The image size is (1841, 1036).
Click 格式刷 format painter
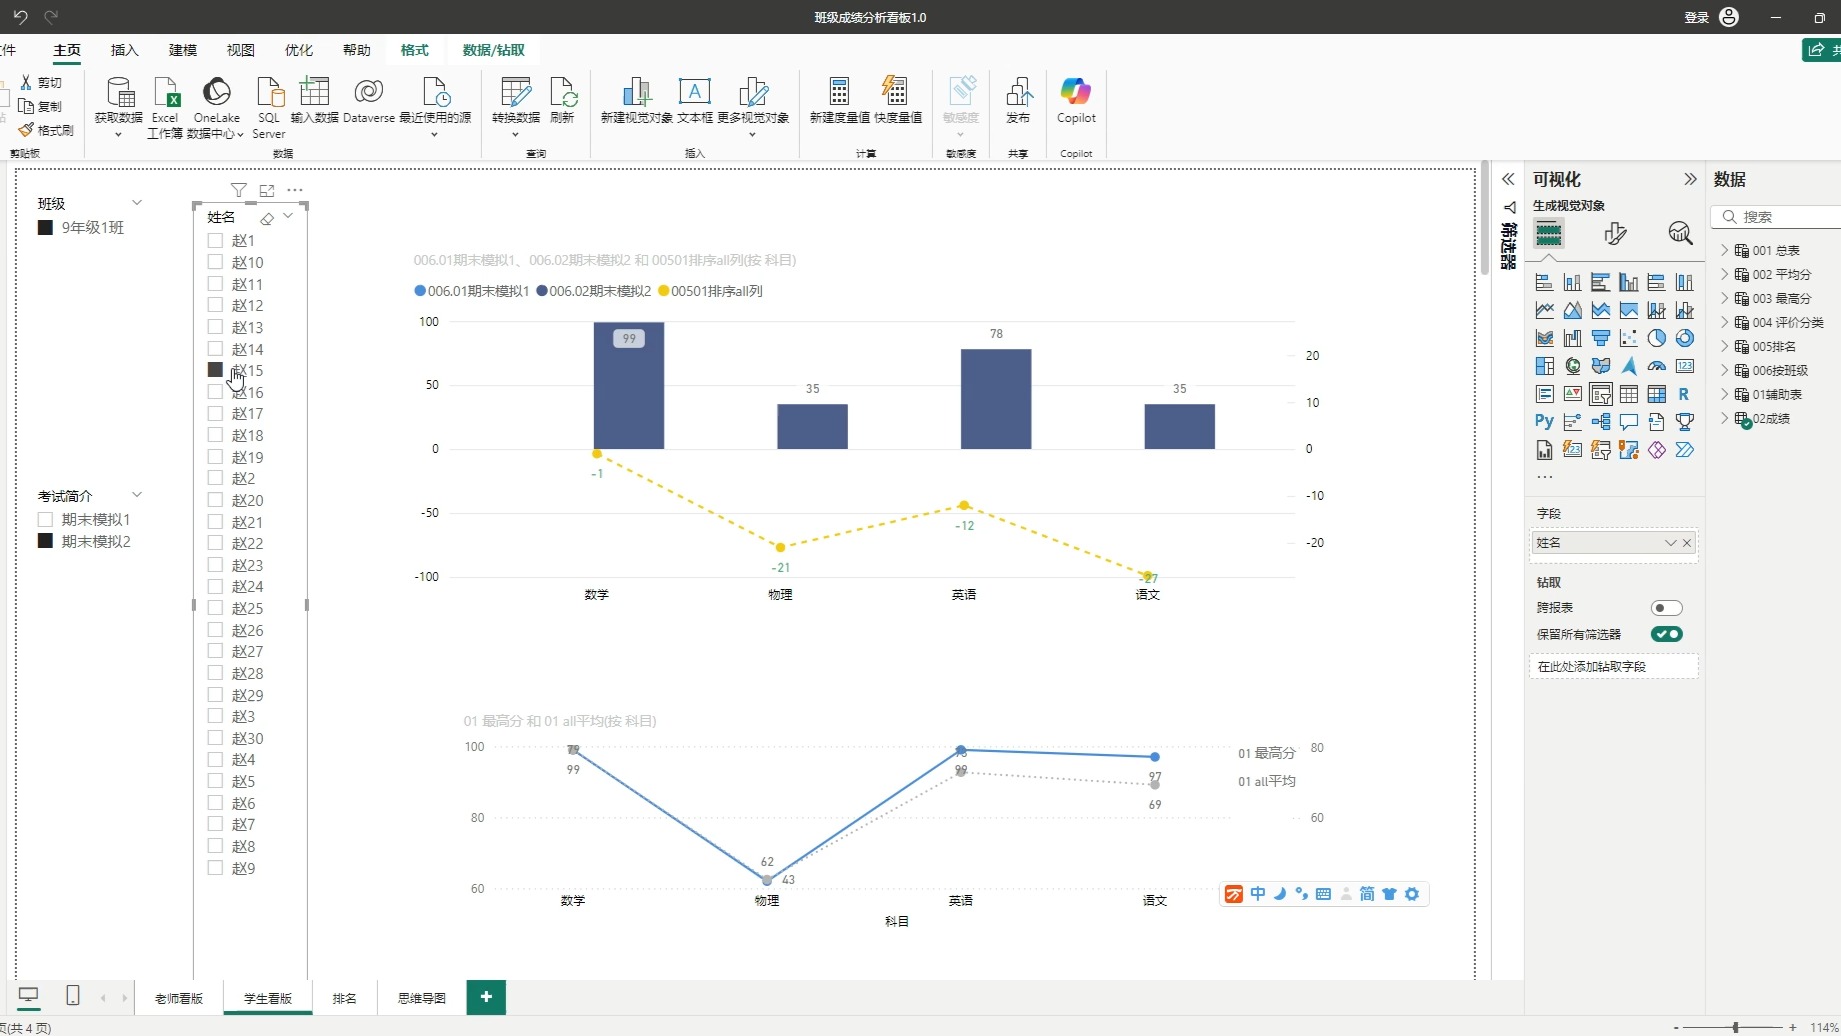(x=46, y=130)
